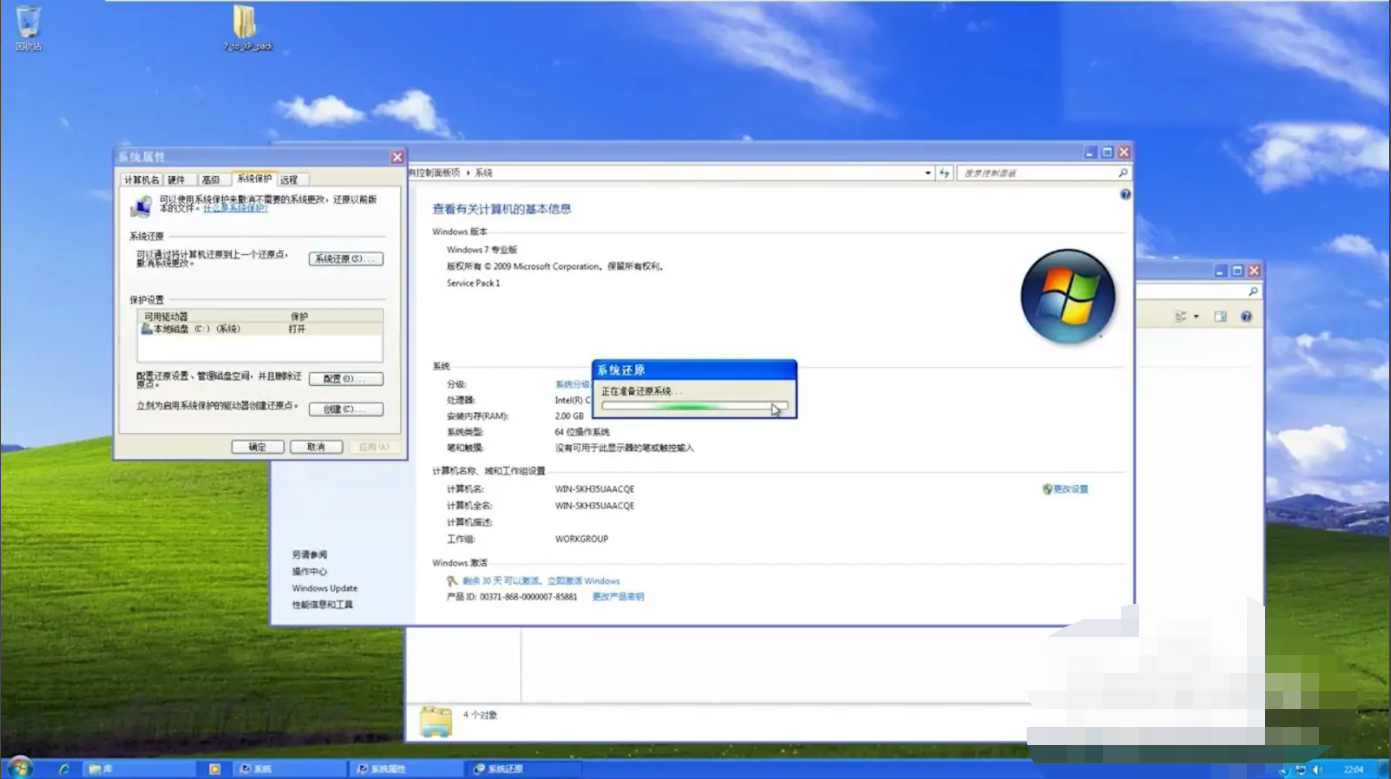Click the Windows 7 logo in System window
The height and width of the screenshot is (779, 1391).
pyautogui.click(x=1067, y=296)
